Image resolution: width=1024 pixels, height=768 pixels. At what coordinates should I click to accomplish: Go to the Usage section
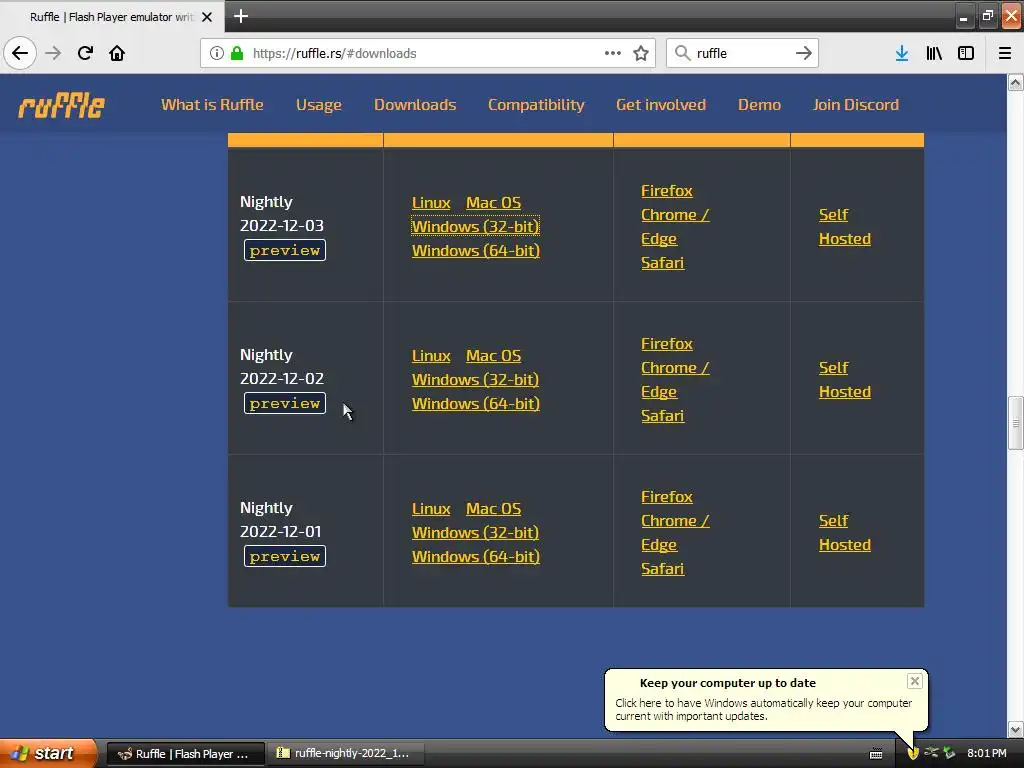pyautogui.click(x=319, y=105)
